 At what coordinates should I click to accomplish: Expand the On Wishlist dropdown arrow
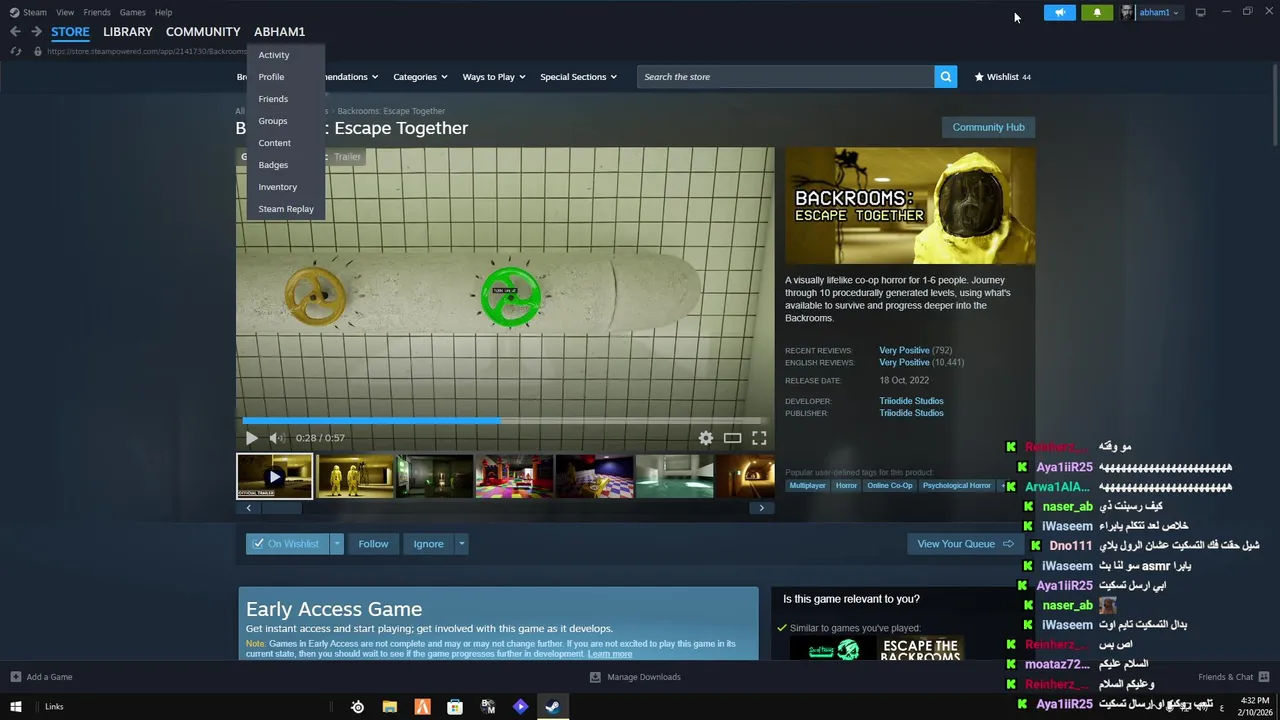337,544
